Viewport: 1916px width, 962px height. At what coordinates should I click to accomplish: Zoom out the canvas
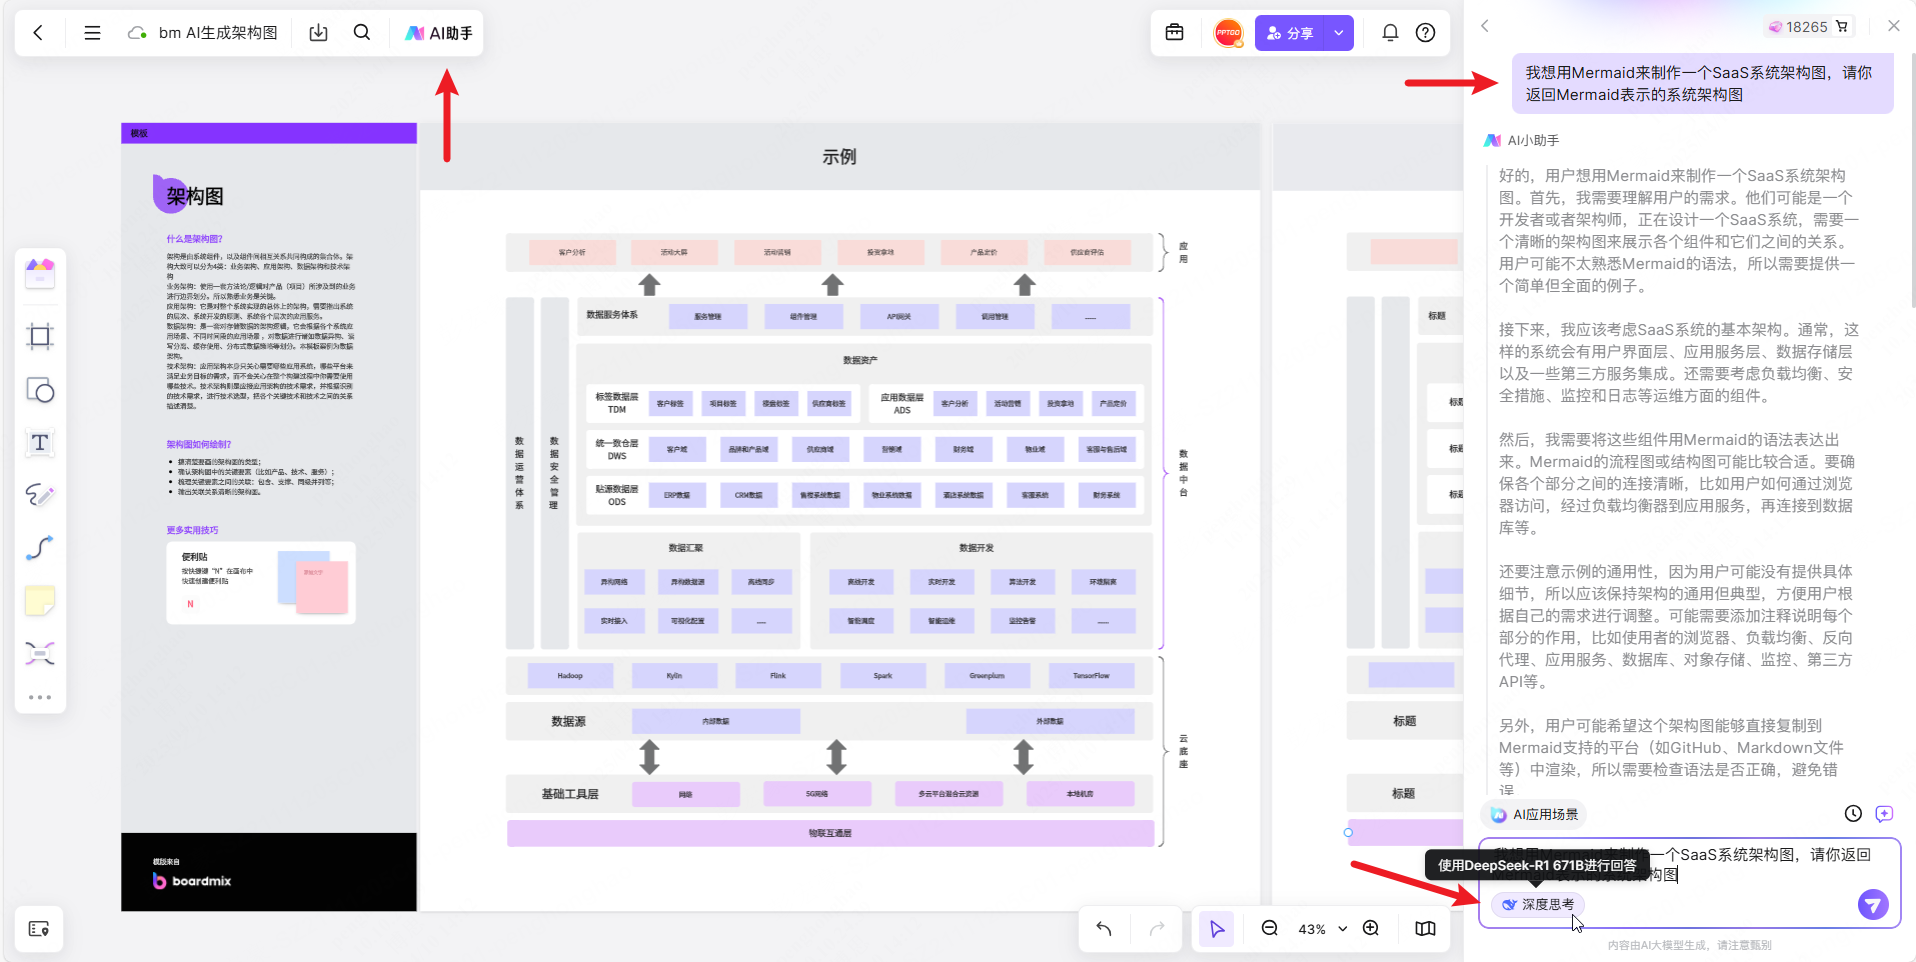[x=1270, y=928]
